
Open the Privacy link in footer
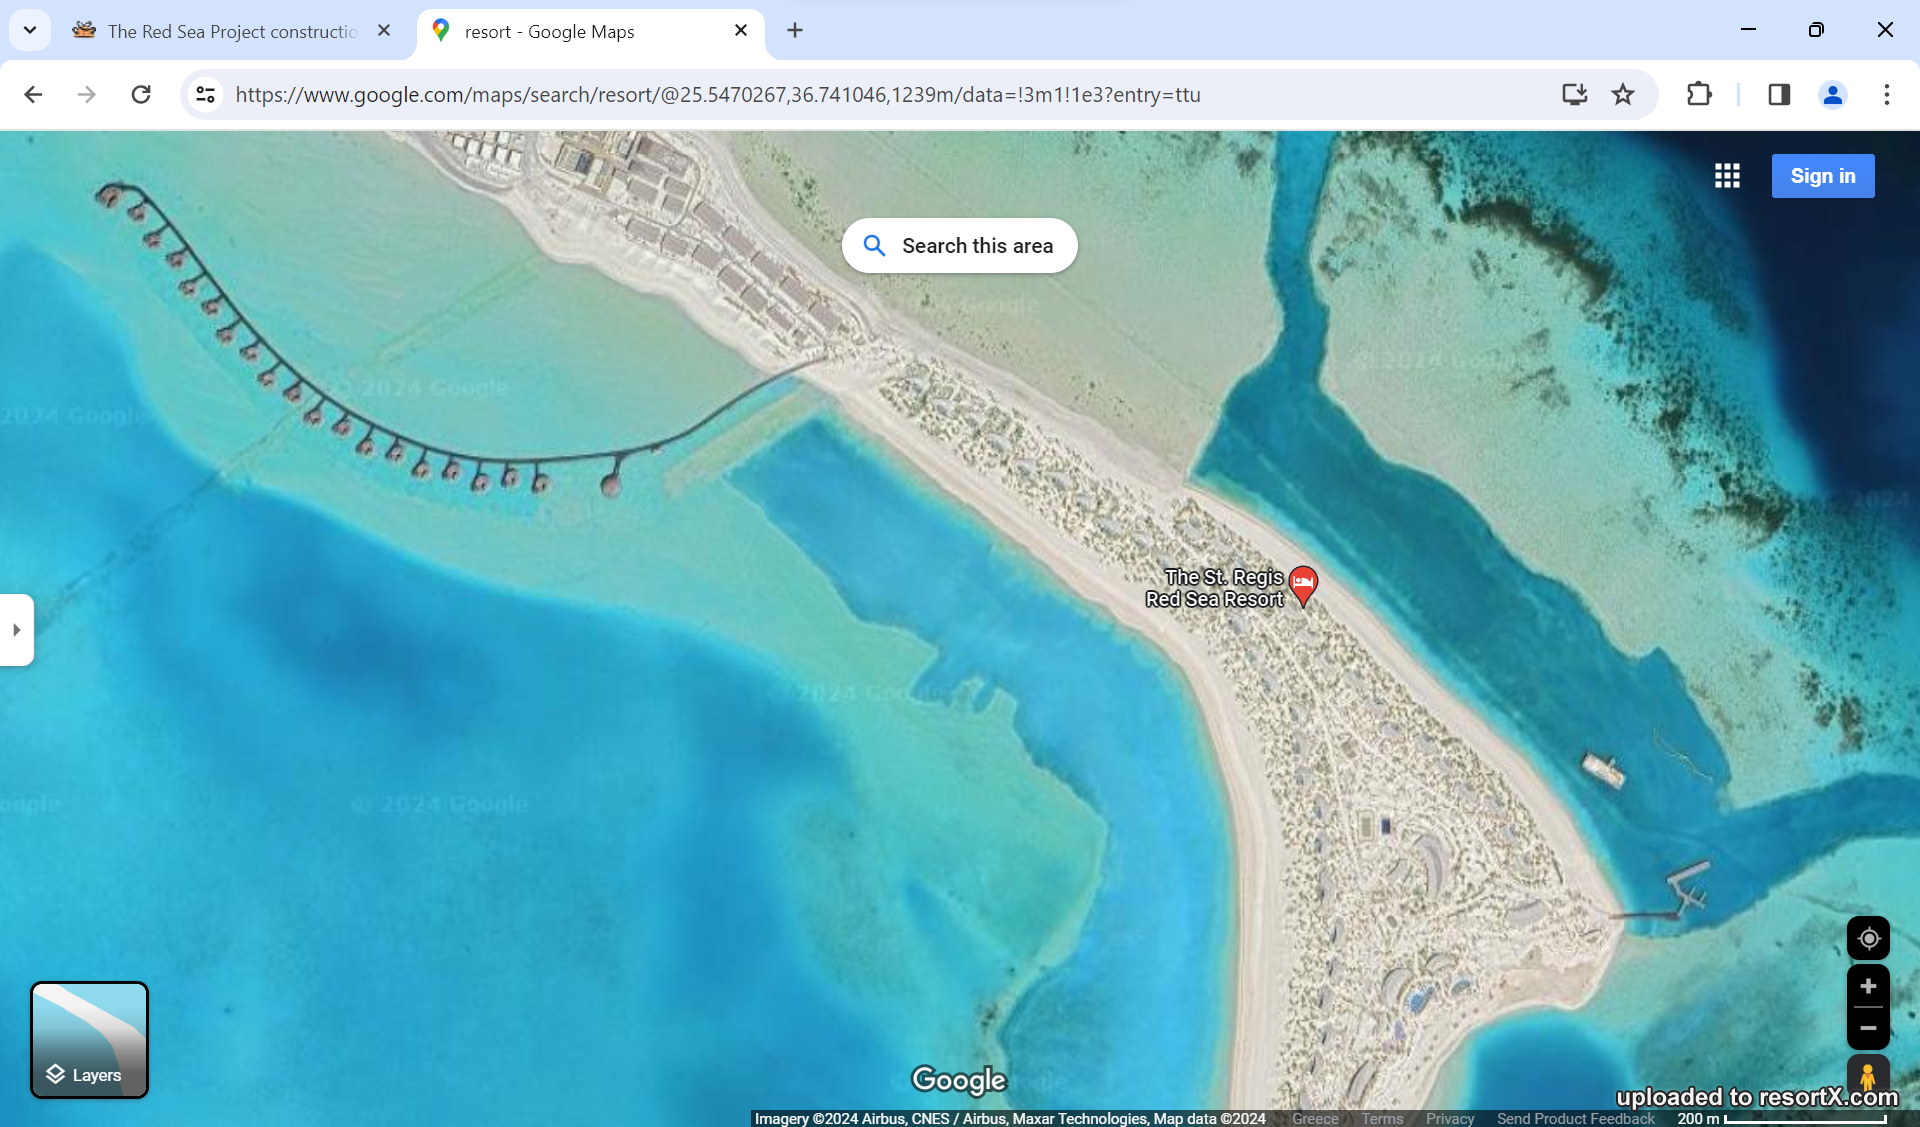[1450, 1118]
